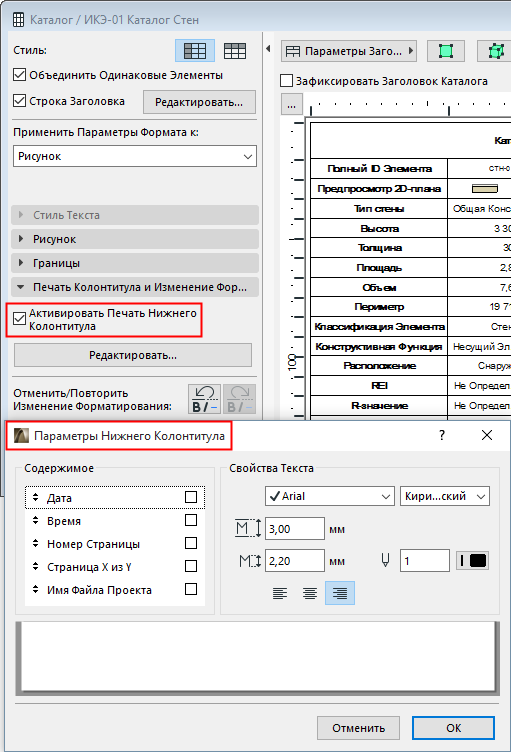Select the first table style icon
Image resolution: width=511 pixels, height=752 pixels.
pyautogui.click(x=195, y=51)
